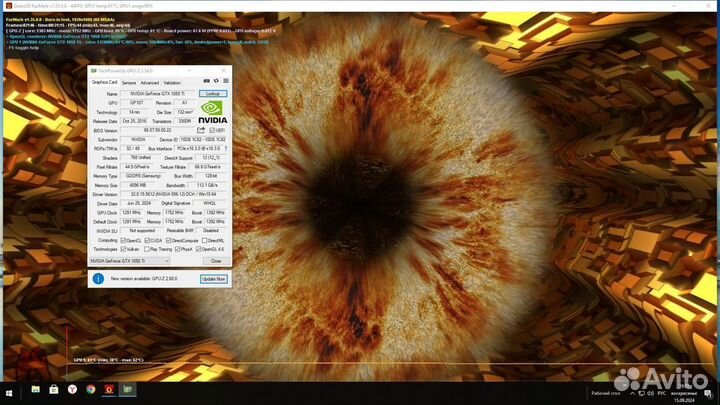Open the GPU selection dropdown

[x=130, y=260]
